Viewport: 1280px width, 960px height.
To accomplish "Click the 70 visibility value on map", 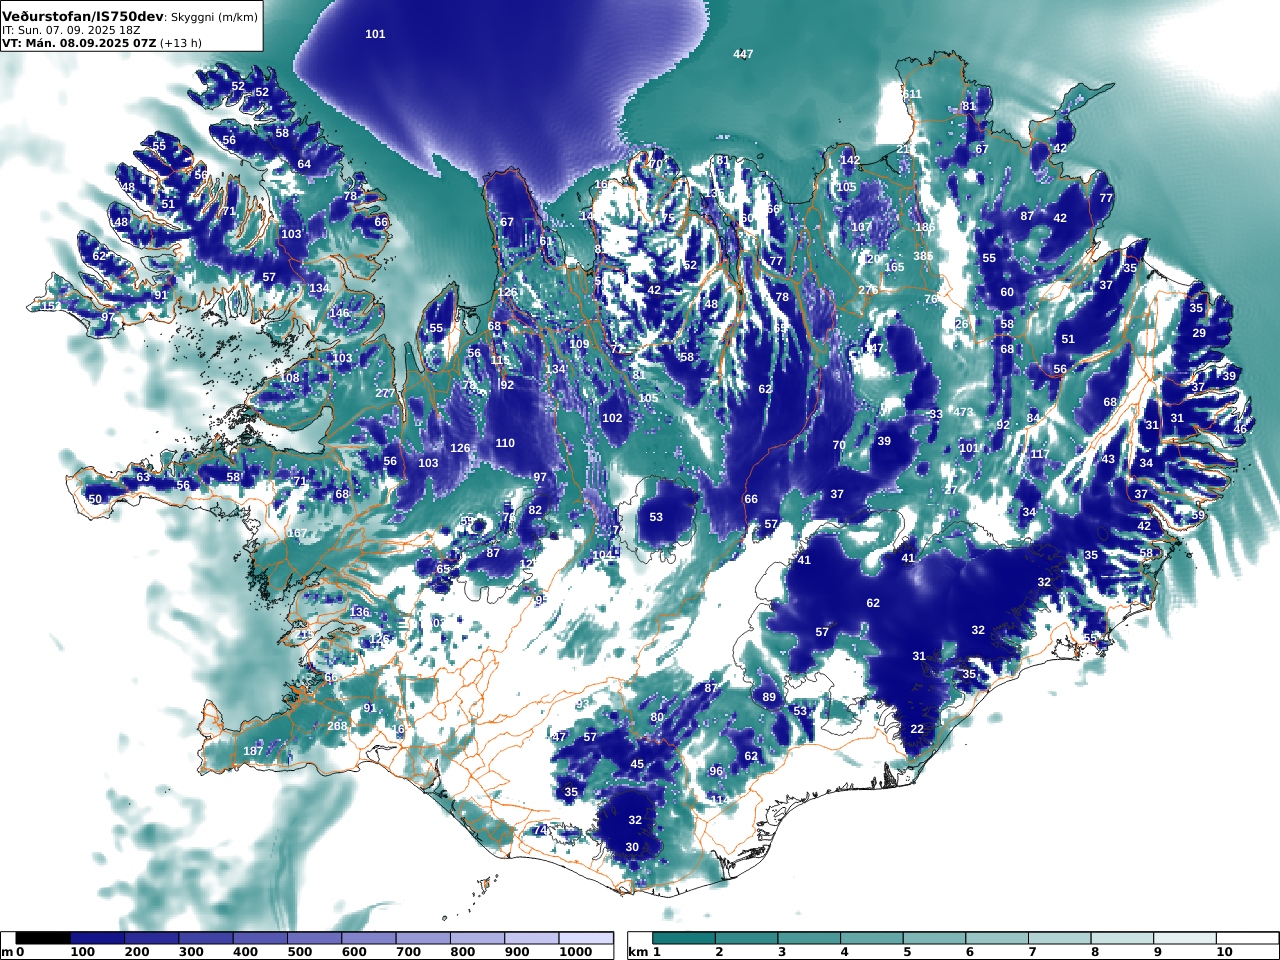I will click(839, 445).
